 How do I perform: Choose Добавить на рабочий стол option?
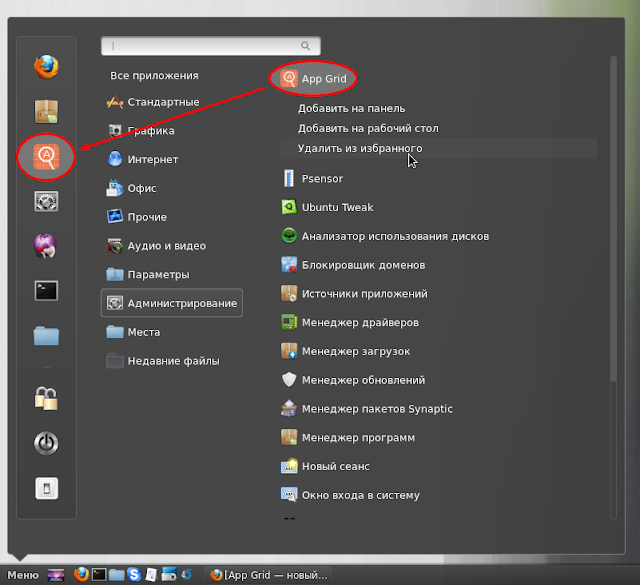click(368, 128)
